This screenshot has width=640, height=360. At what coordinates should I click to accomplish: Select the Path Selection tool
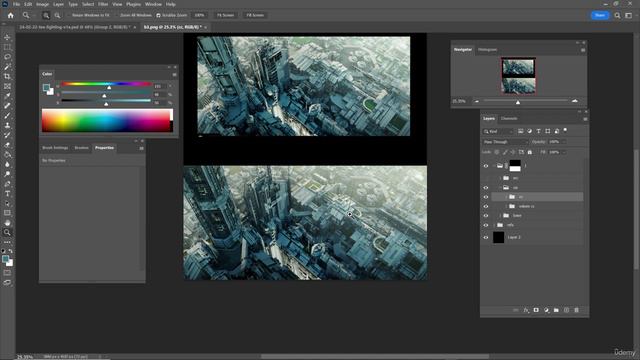coord(7,204)
